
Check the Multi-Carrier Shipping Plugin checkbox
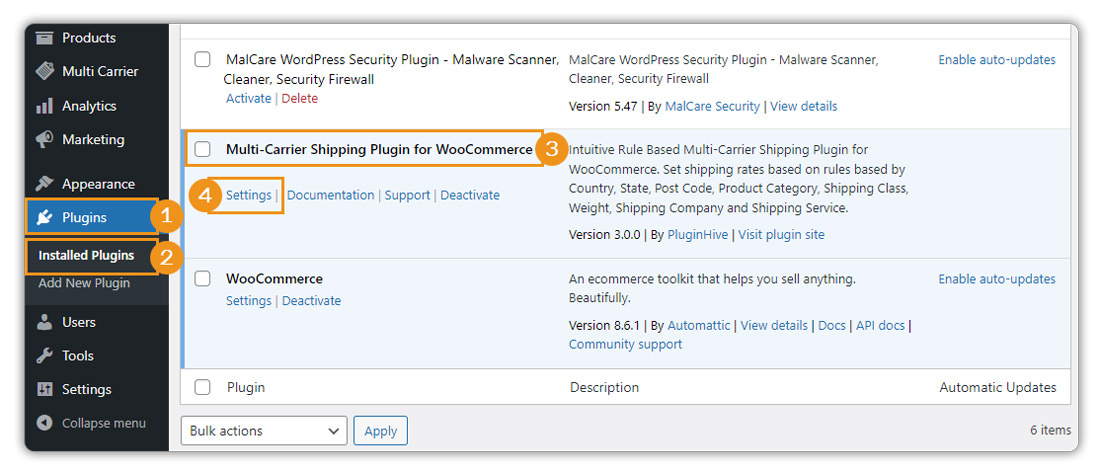(x=202, y=149)
